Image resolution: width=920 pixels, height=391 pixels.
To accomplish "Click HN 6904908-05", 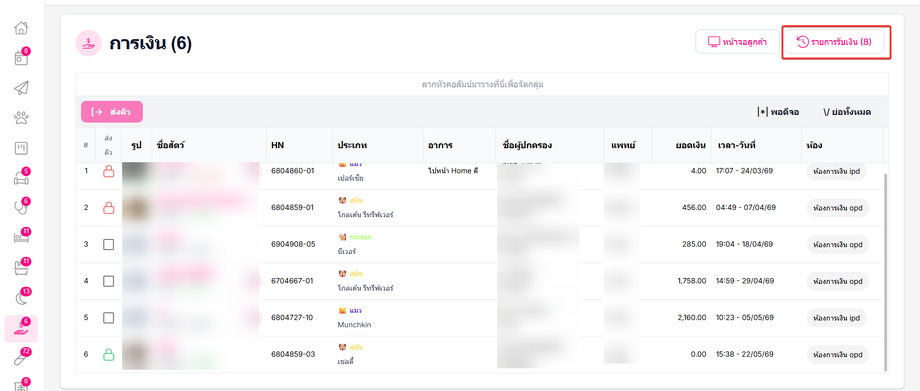I will (293, 244).
